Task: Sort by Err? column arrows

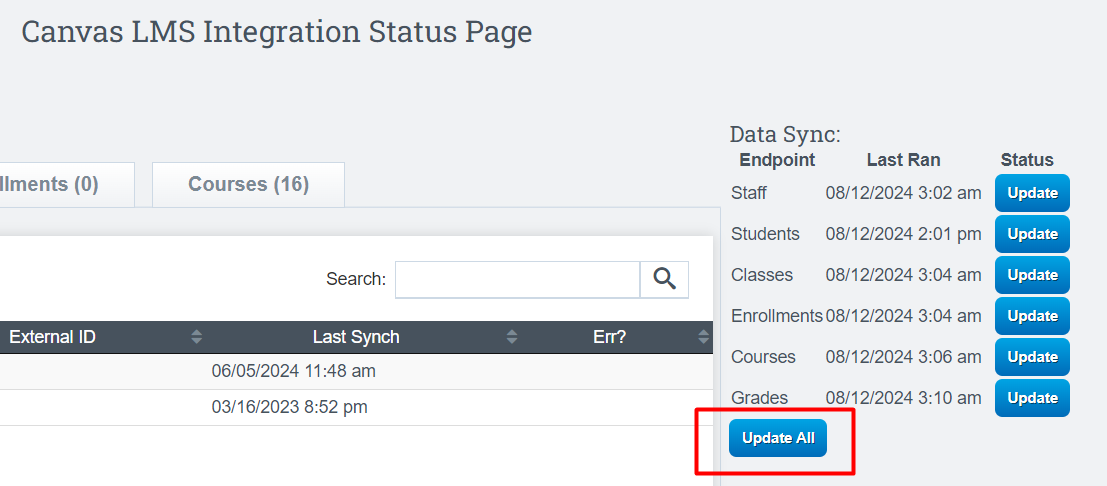Action: pos(703,338)
